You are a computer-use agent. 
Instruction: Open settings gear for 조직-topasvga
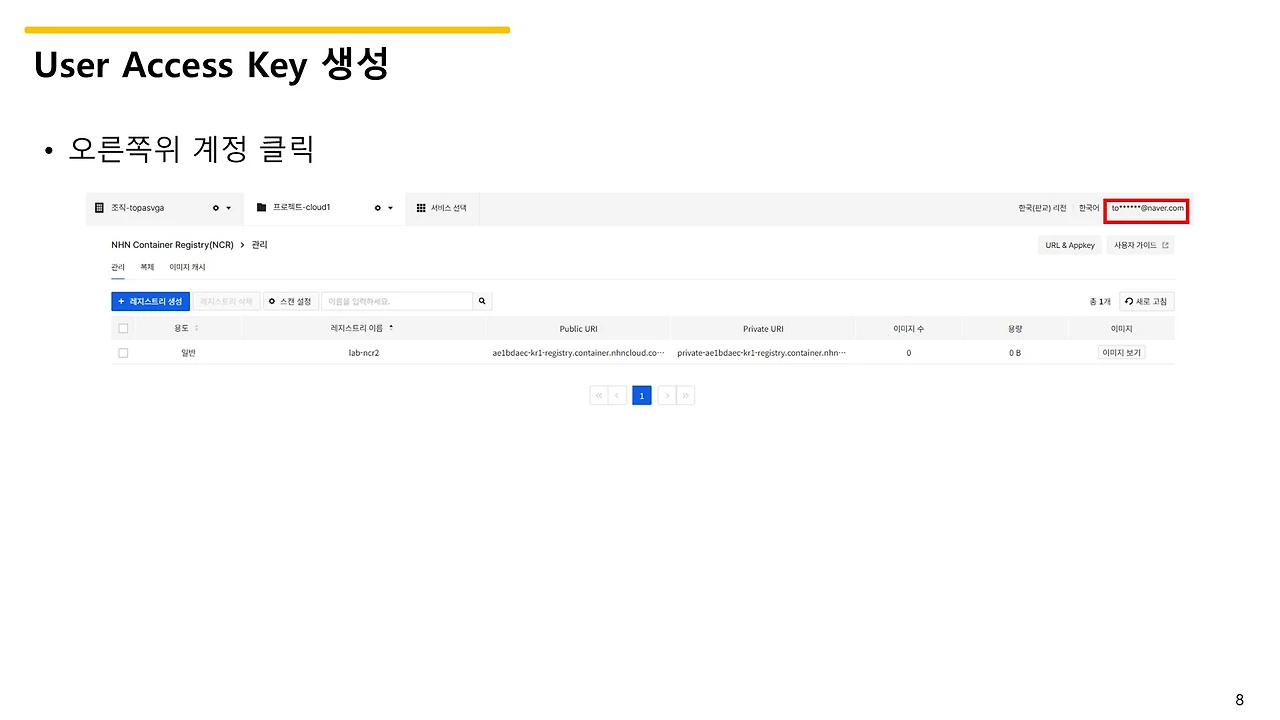(215, 208)
